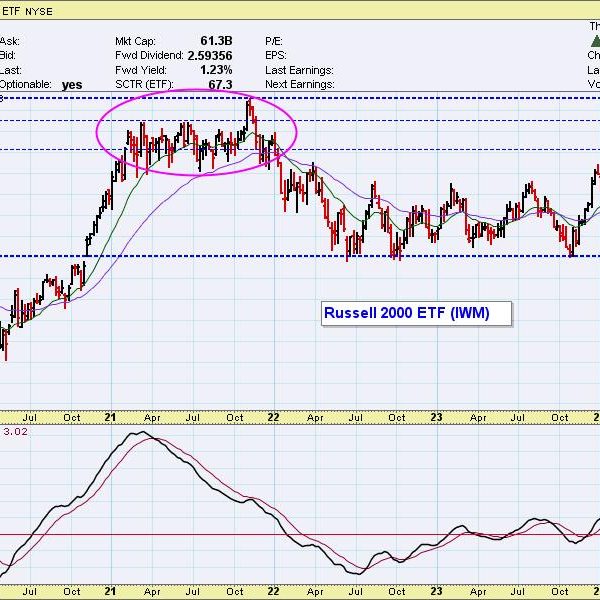Click the "22" year label on bottom date axis
This screenshot has width=600, height=600.
coord(273,591)
